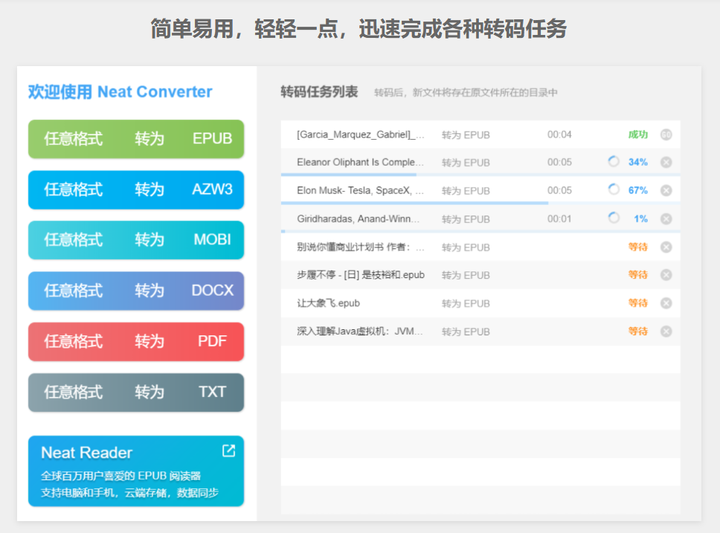Click the Elon Musk task progress bar
The width and height of the screenshot is (720, 533).
[414, 203]
